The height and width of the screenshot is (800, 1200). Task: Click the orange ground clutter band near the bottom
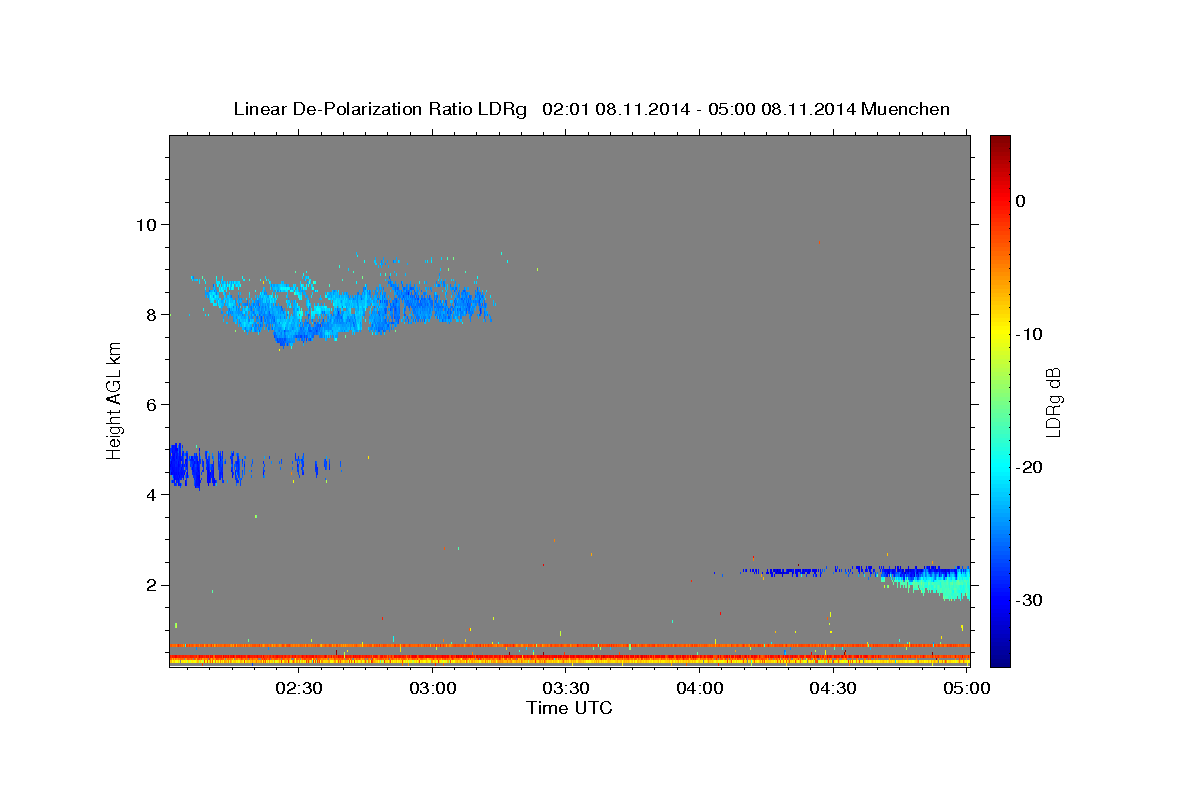pos(569,646)
